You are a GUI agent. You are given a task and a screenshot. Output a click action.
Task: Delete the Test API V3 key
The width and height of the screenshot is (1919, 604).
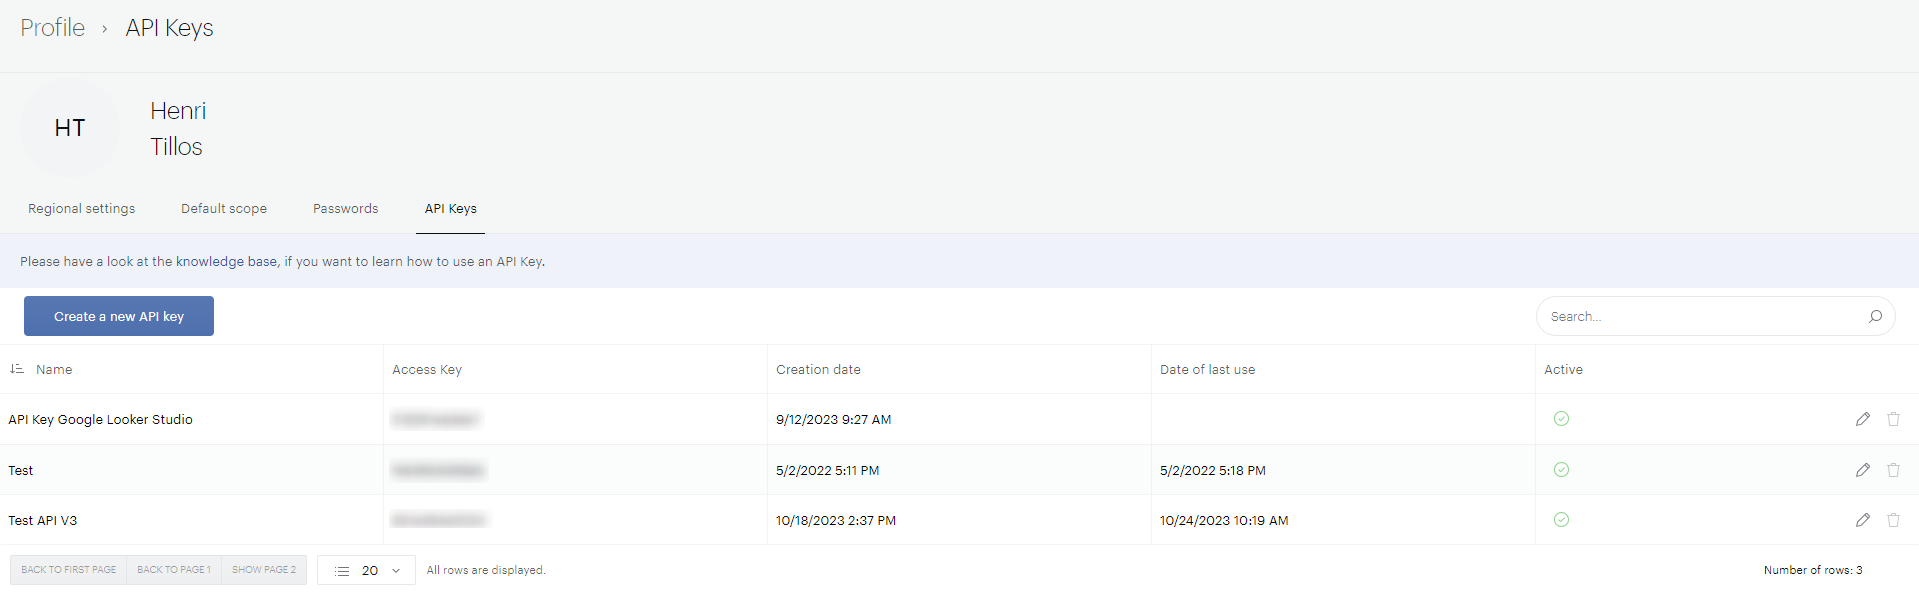pos(1893,520)
